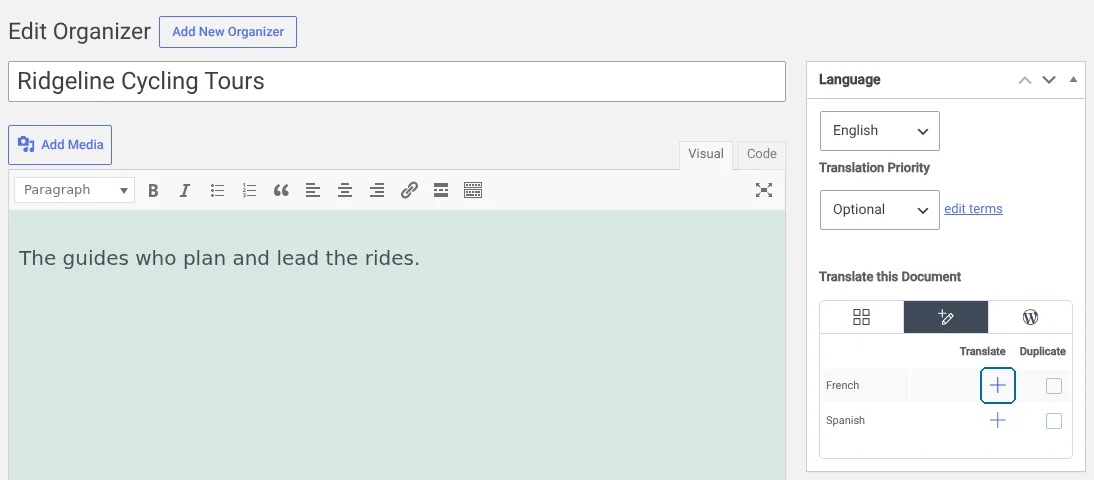Check the Duplicate box for French
Viewport: 1094px width, 480px height.
point(1054,386)
